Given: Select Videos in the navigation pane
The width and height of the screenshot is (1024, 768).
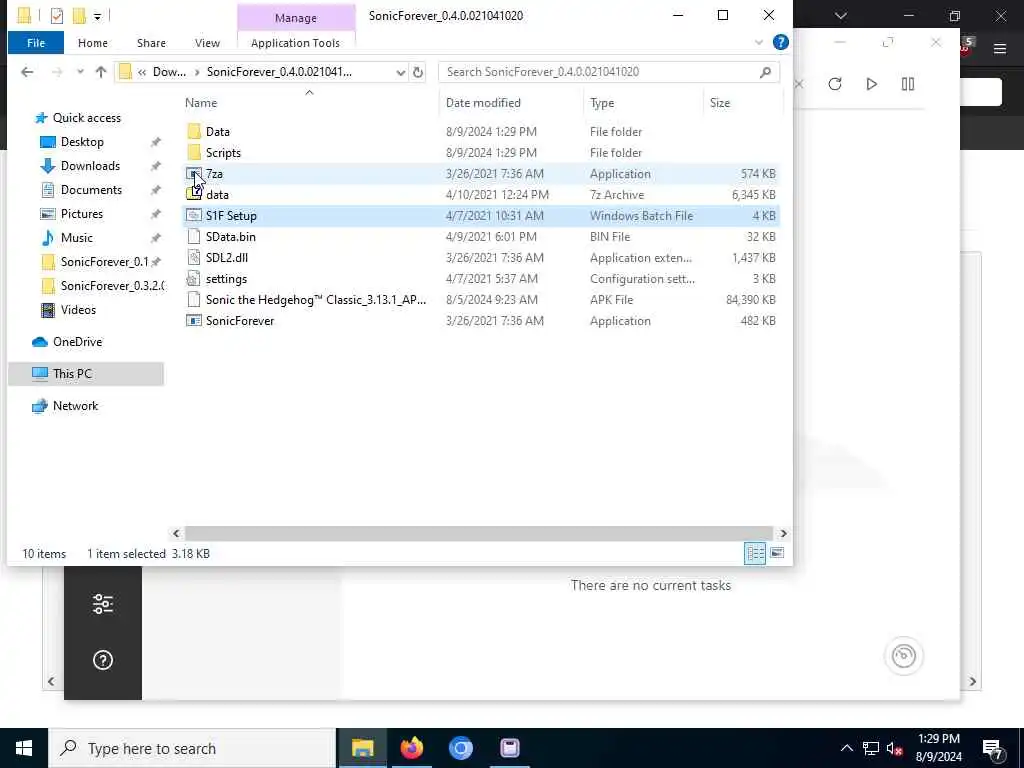Looking at the screenshot, I should pos(78,310).
